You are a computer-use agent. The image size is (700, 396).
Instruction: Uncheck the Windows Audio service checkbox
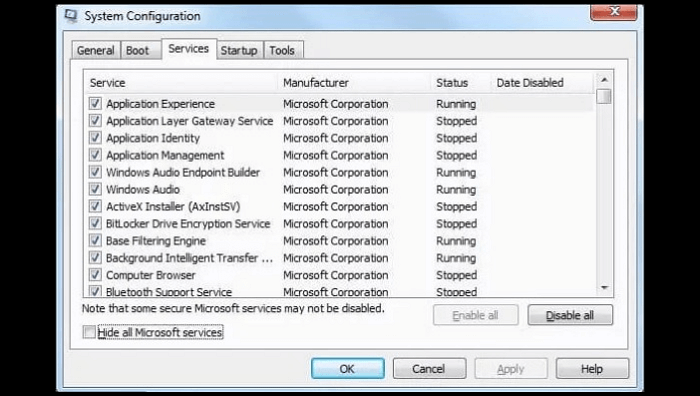(95, 189)
